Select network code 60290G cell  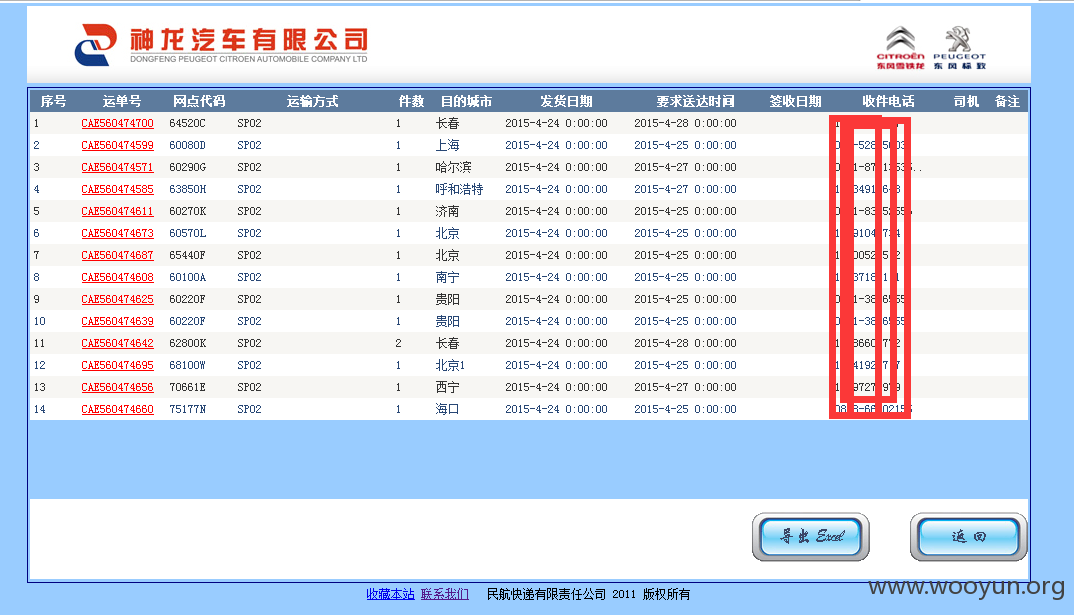(x=187, y=167)
